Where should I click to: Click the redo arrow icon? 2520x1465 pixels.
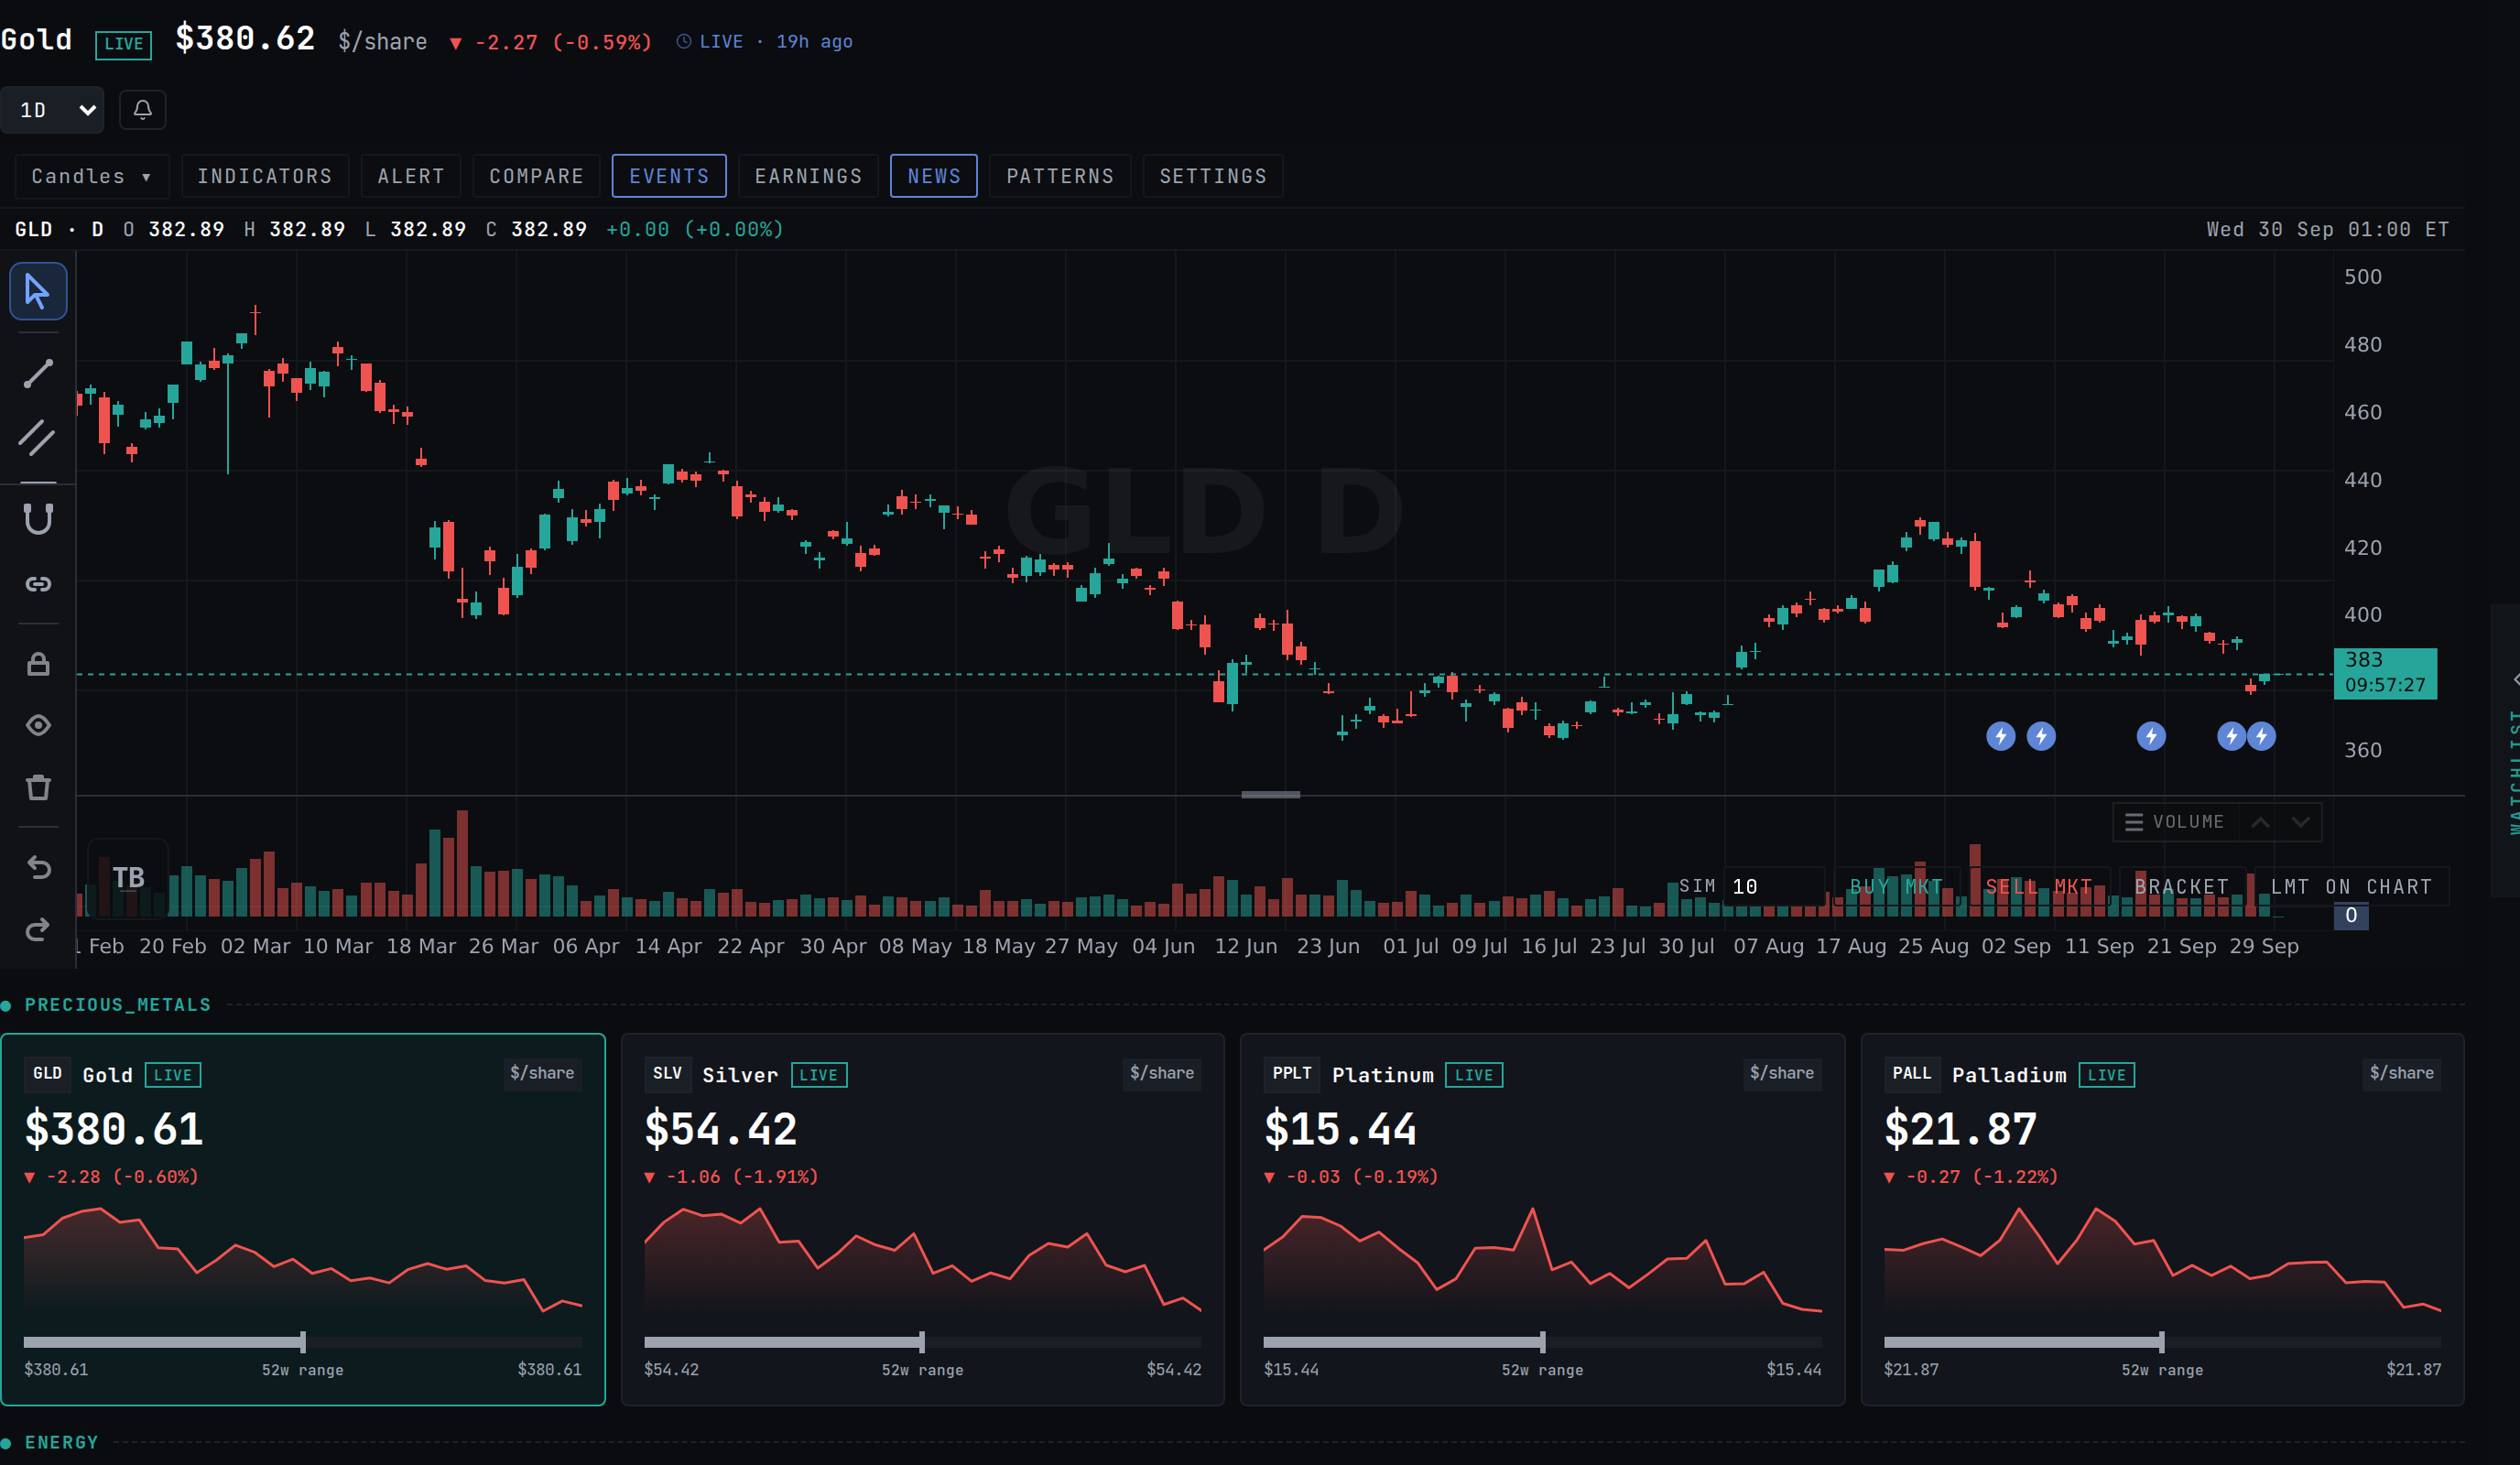[x=38, y=930]
